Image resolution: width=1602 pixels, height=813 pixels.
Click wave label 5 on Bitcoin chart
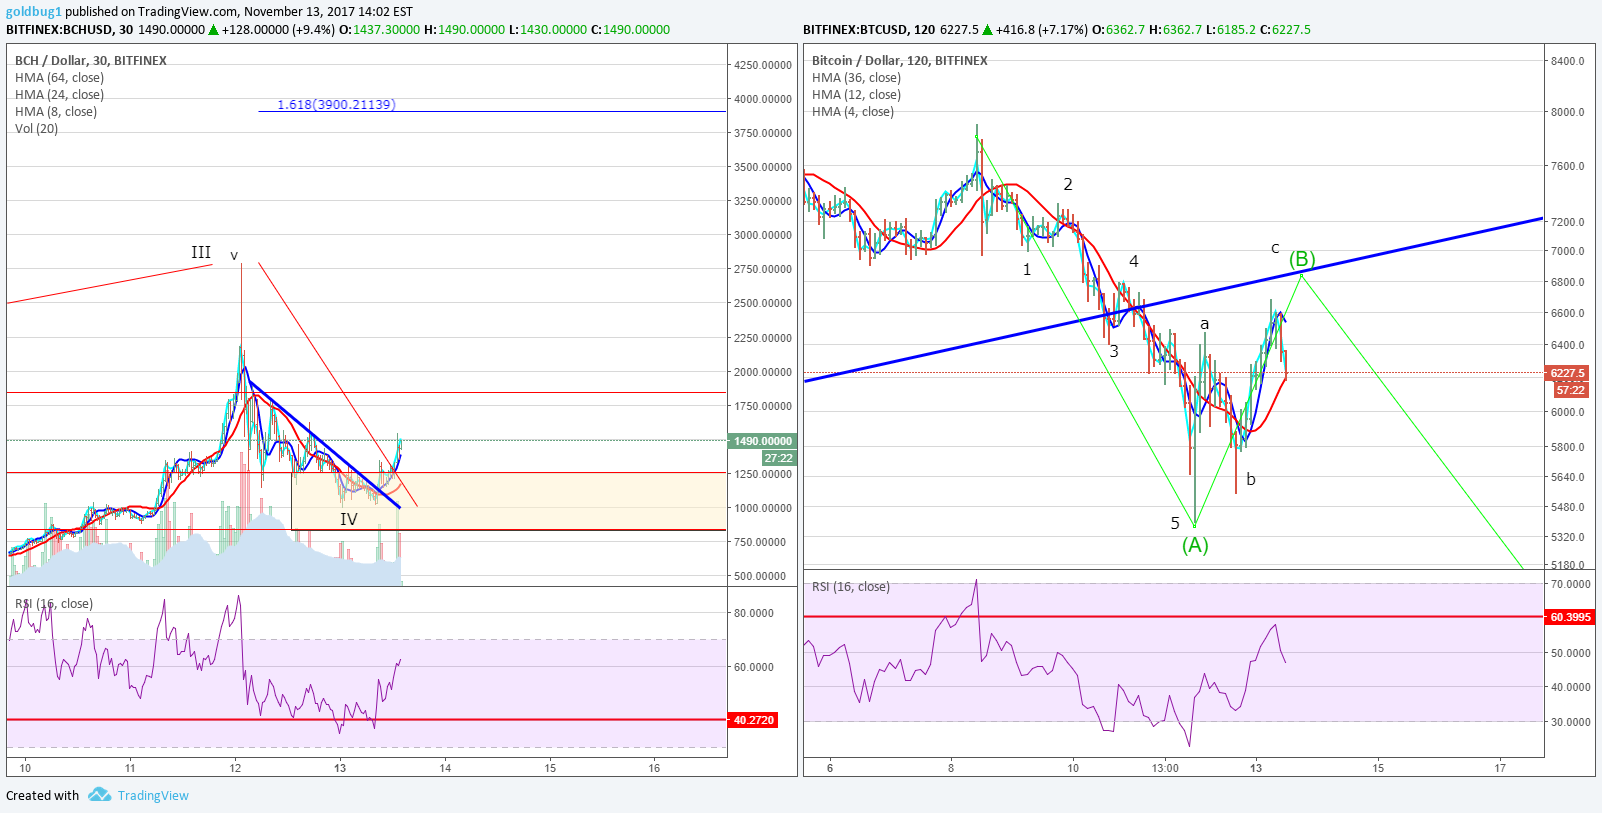coord(1175,523)
